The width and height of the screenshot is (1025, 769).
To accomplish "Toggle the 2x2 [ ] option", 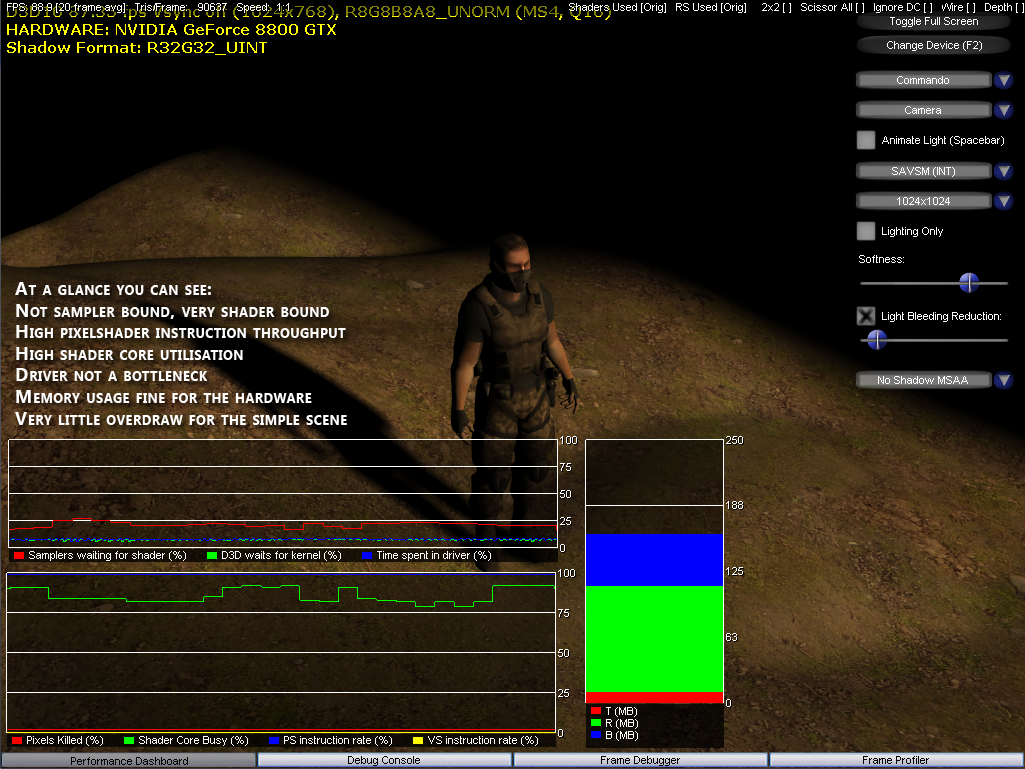I will (776, 7).
